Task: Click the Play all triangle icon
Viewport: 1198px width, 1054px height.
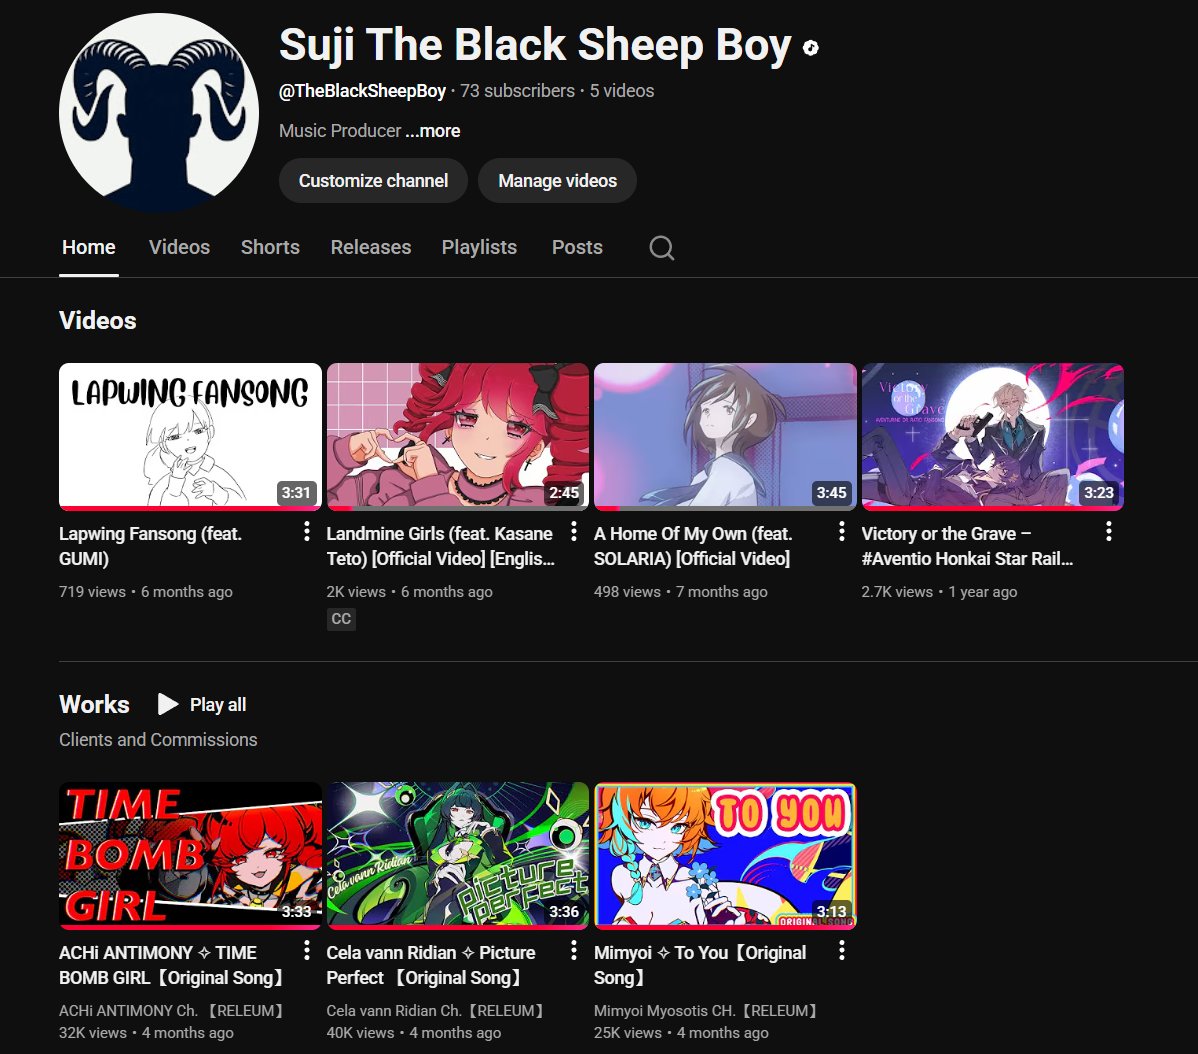Action: (167, 704)
